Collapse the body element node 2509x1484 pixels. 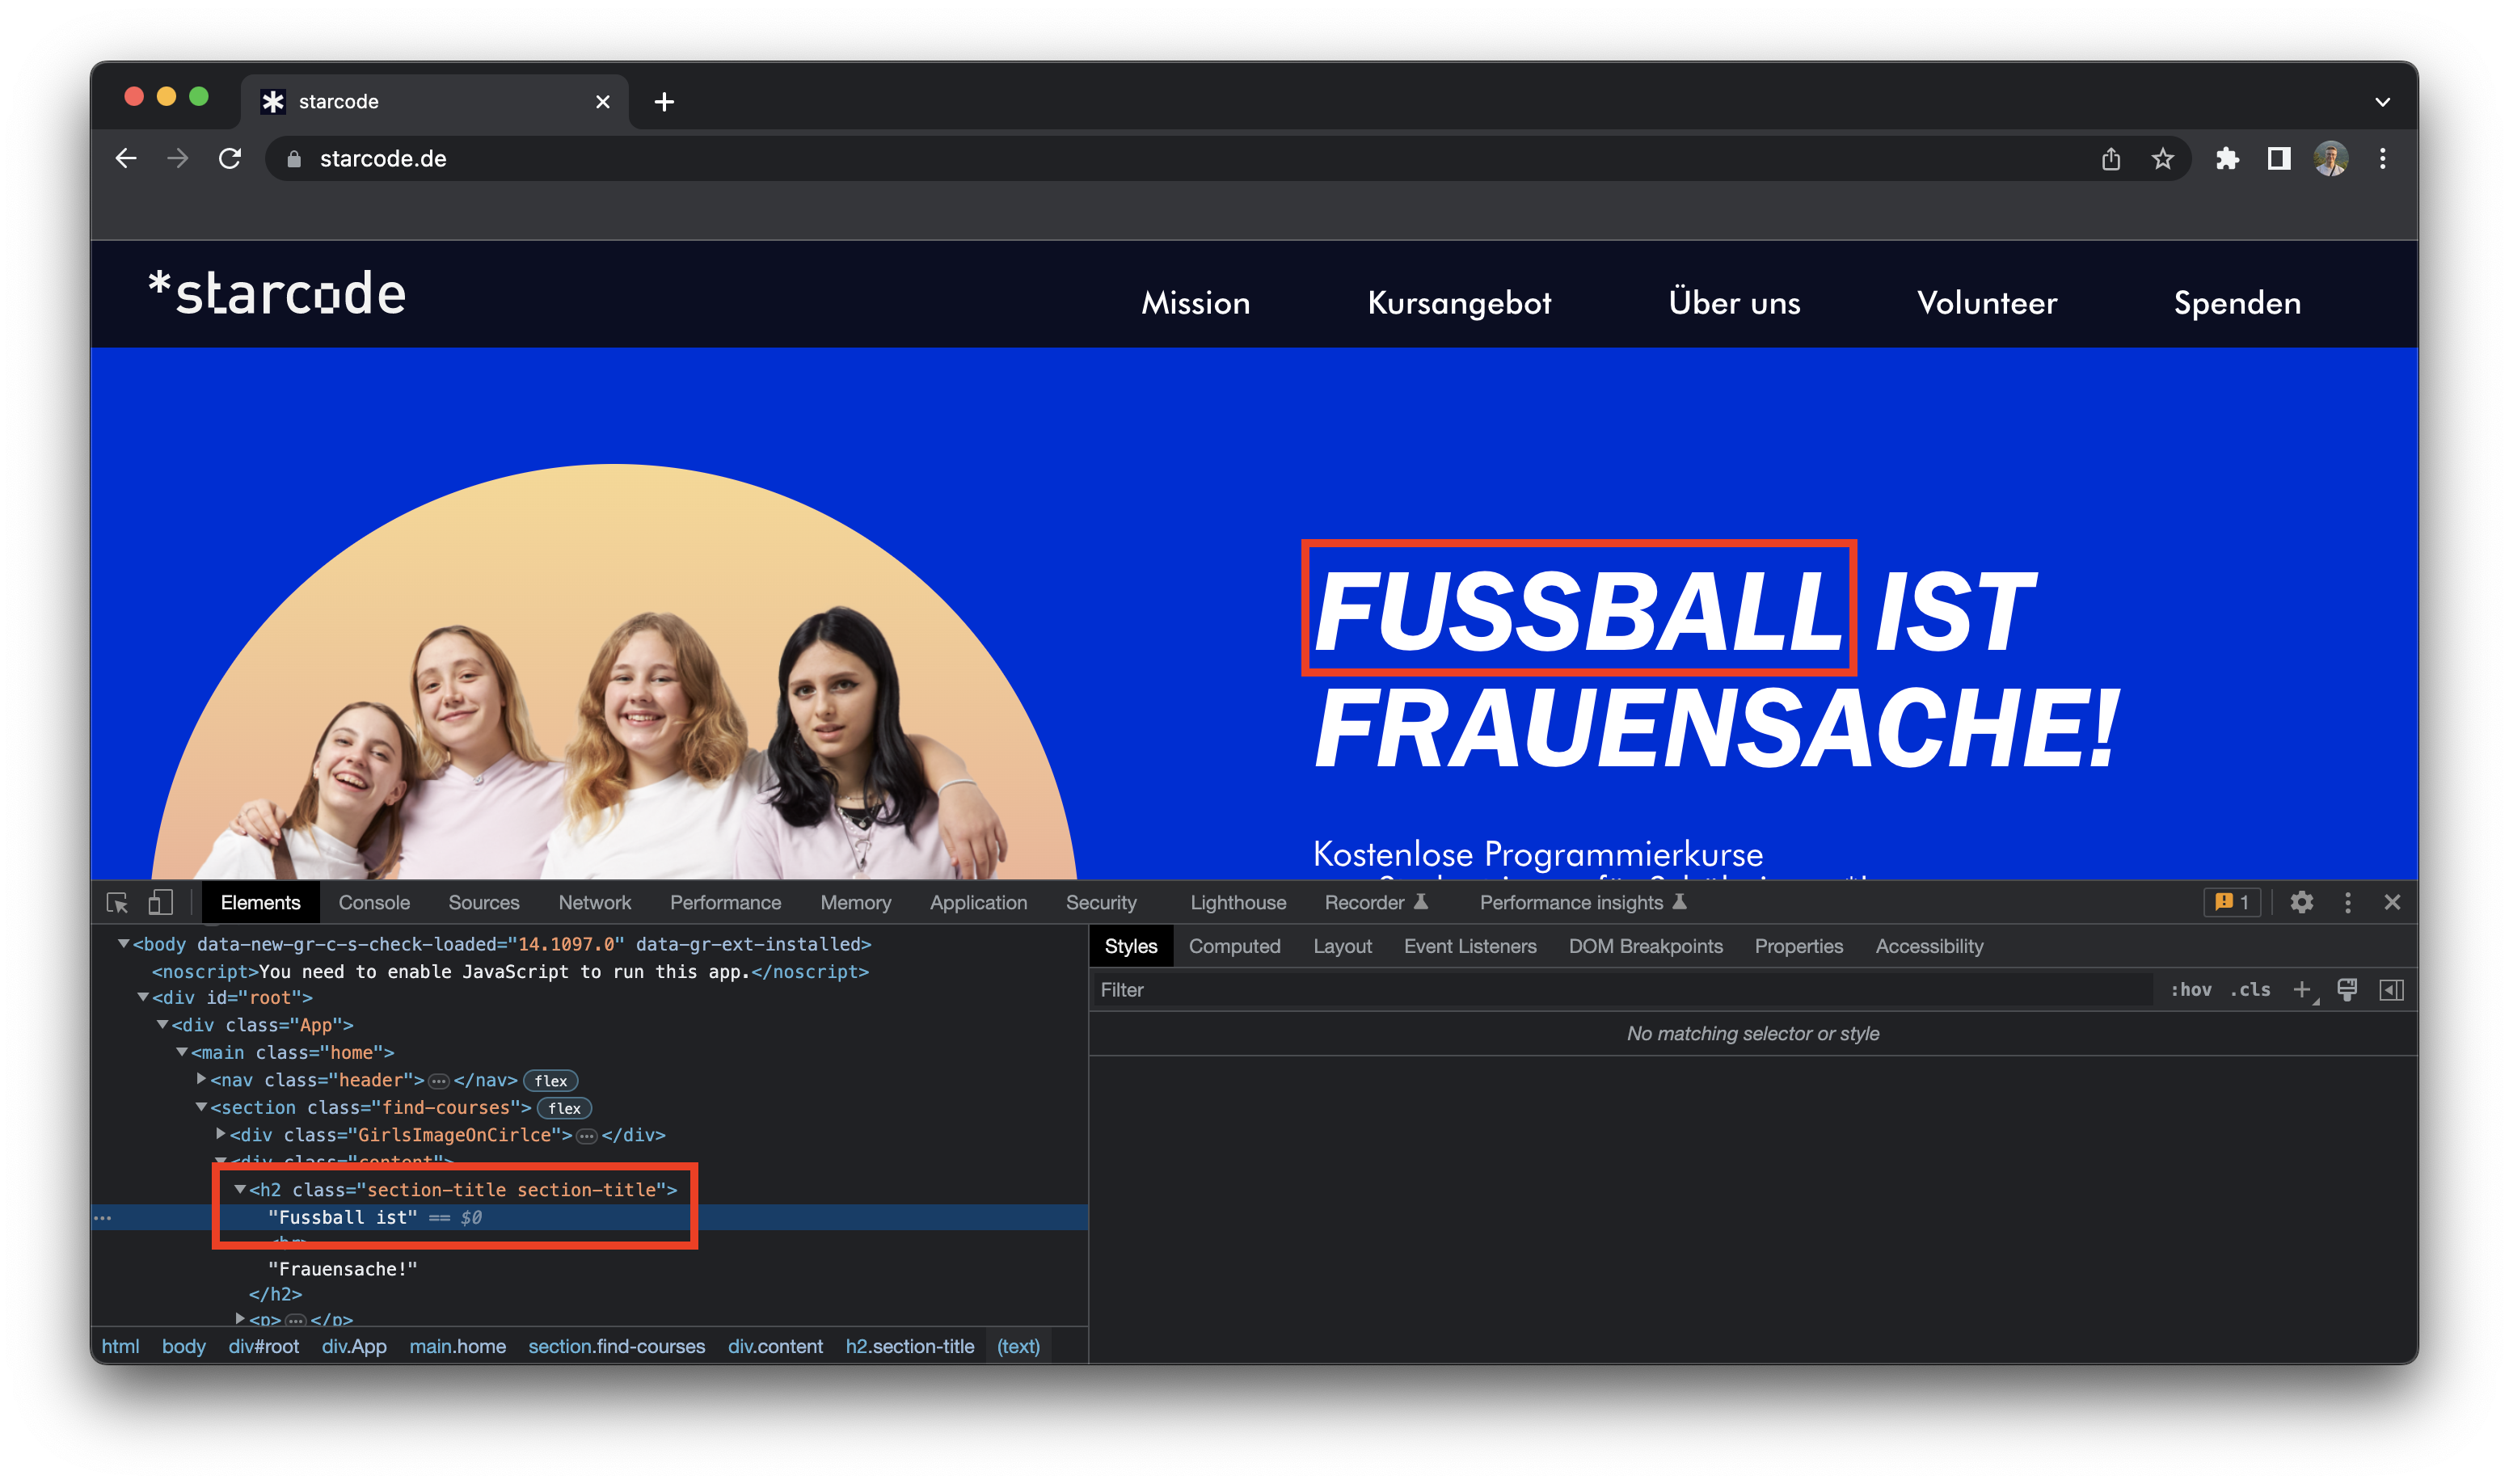point(123,943)
